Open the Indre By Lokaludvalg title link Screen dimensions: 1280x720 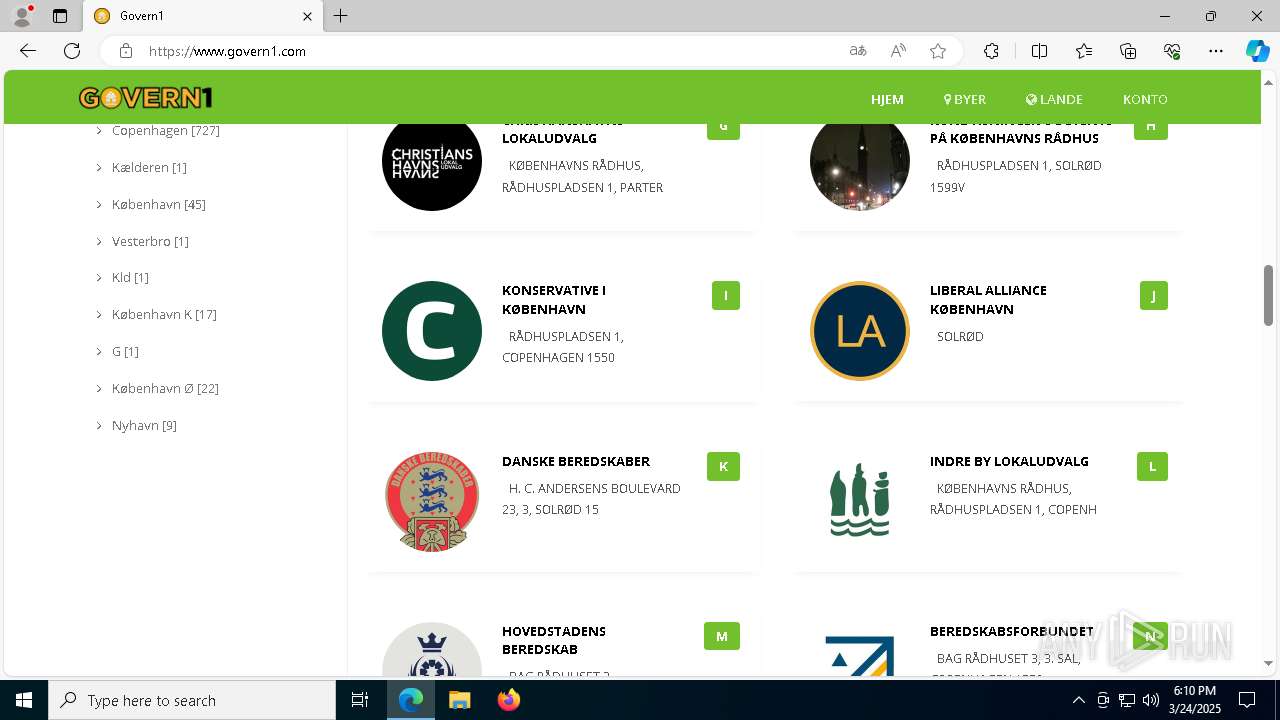1009,461
